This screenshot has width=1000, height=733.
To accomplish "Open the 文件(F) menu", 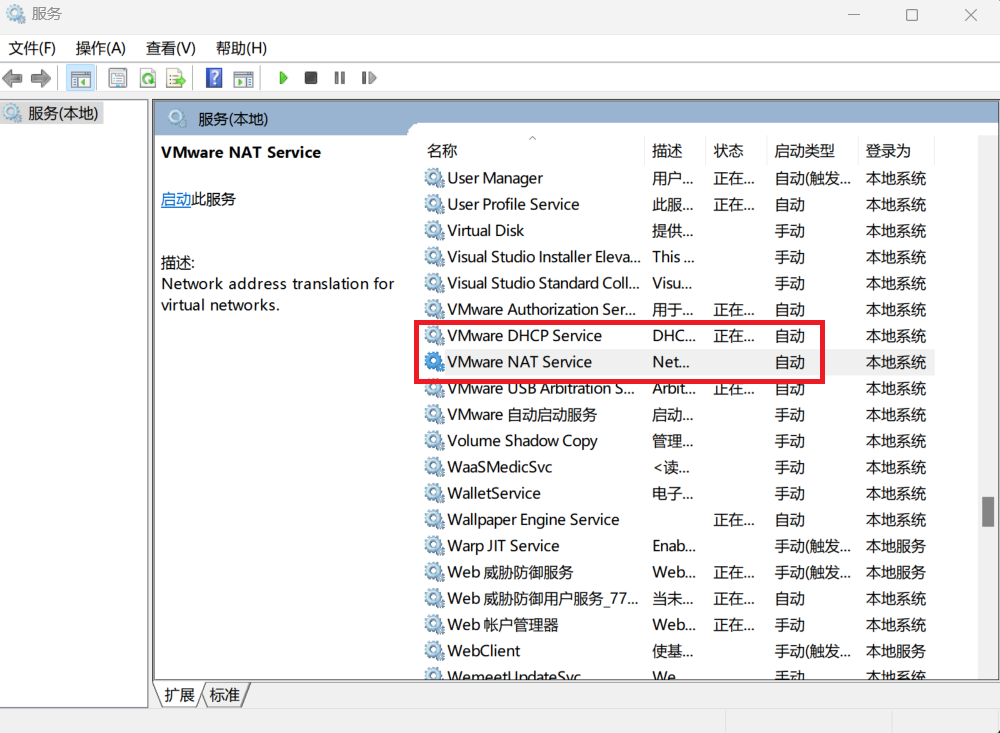I will coord(32,48).
